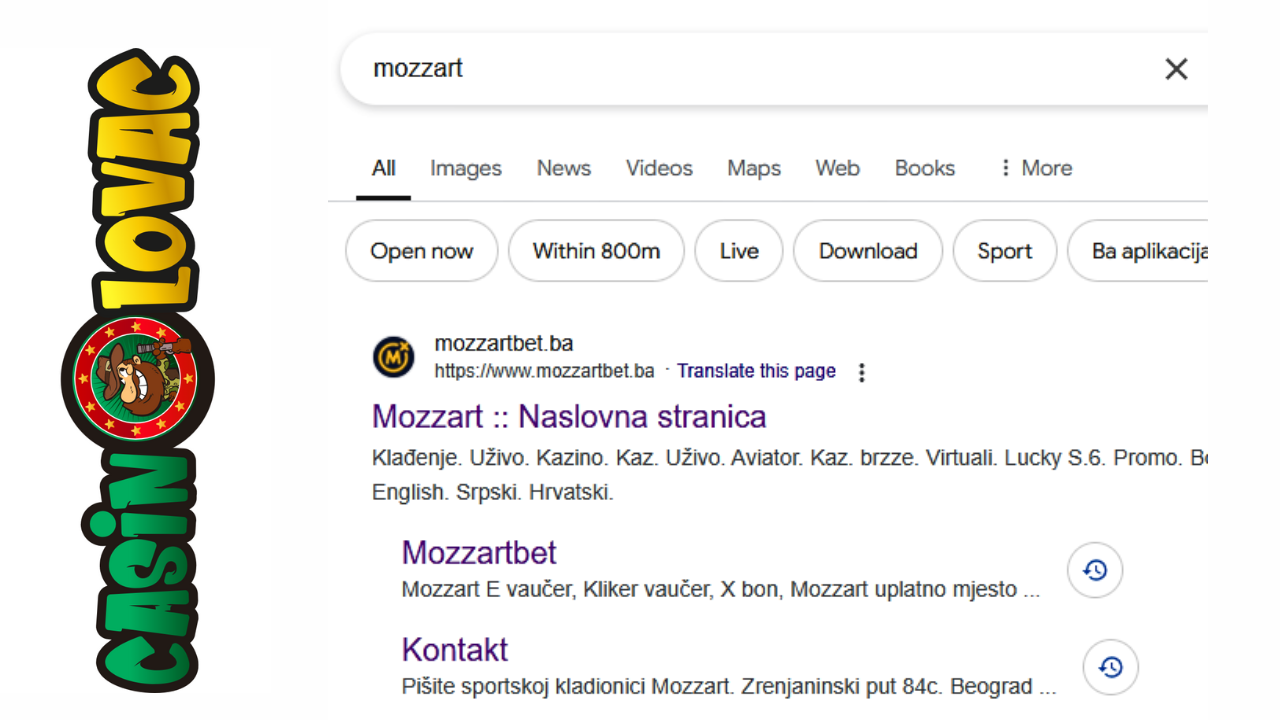Open the News results tab
This screenshot has width=1280, height=720.
tap(563, 168)
